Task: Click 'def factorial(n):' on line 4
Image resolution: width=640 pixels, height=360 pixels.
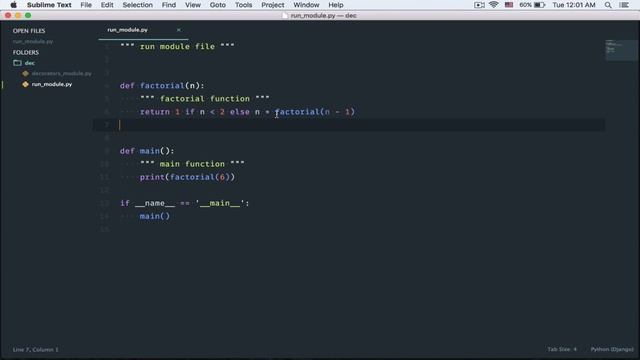Action: tap(162, 86)
